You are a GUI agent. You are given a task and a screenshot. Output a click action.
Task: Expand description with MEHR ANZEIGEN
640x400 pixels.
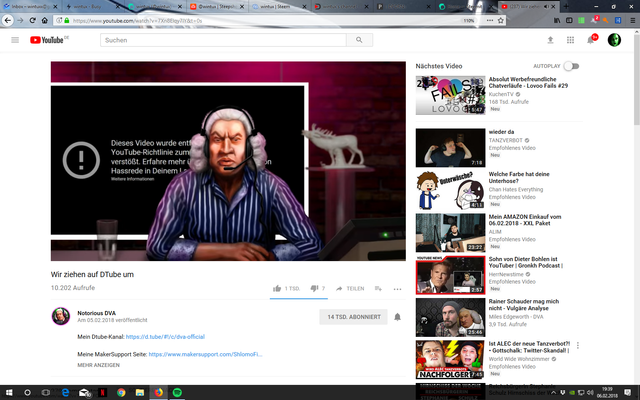[98, 365]
